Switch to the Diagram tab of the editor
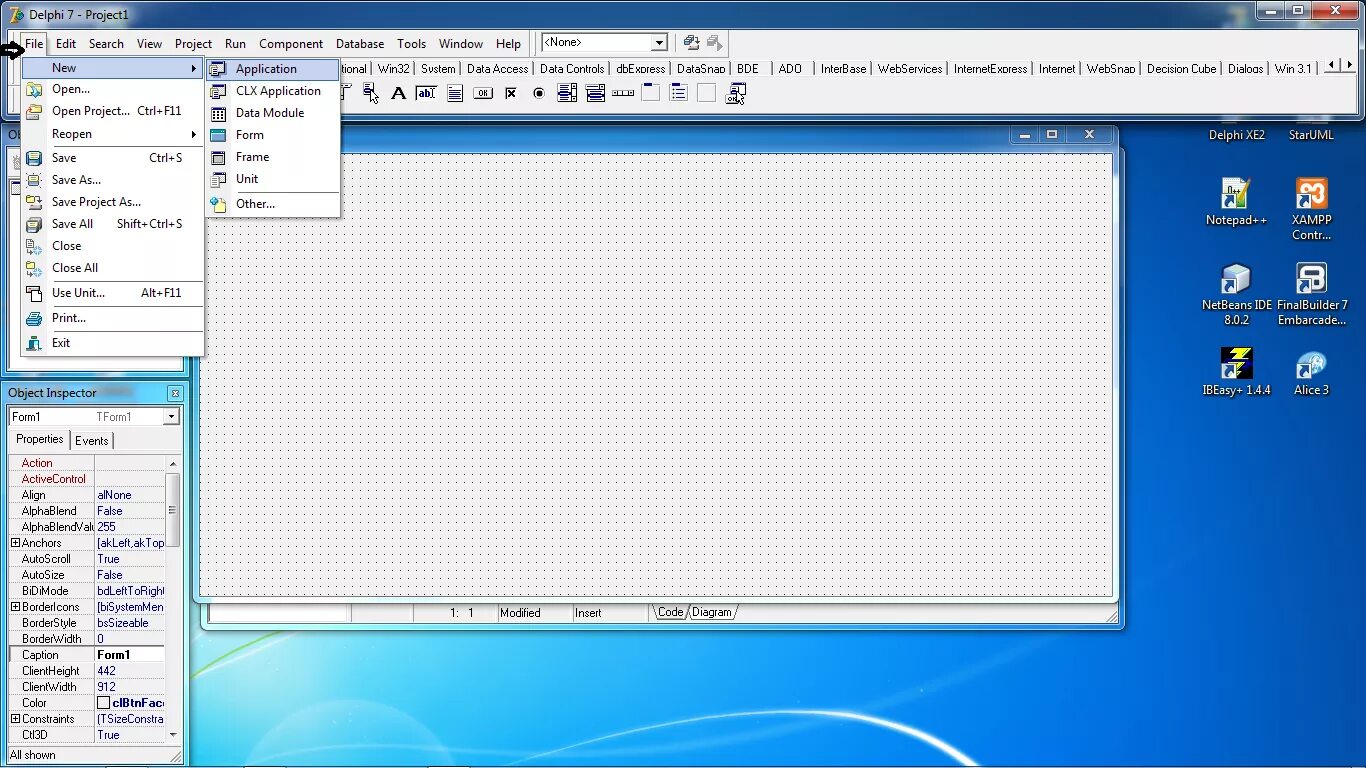 (711, 612)
